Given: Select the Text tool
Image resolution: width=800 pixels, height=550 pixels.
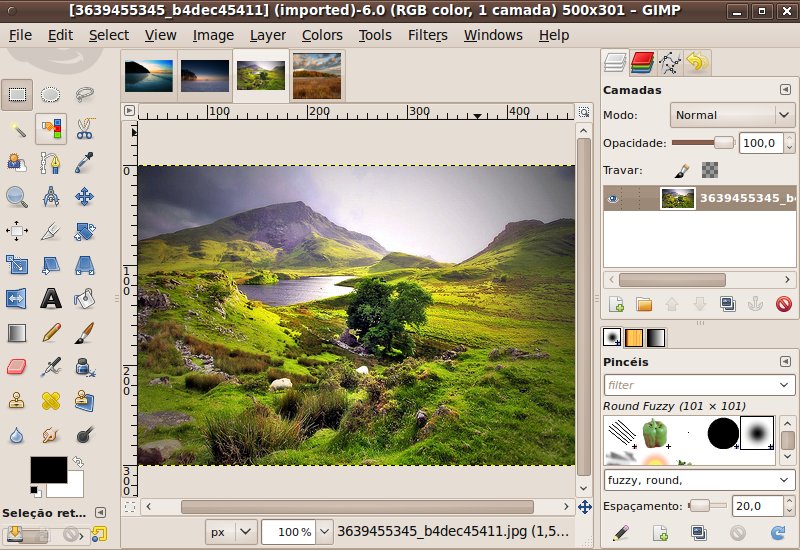Looking at the screenshot, I should 51,299.
